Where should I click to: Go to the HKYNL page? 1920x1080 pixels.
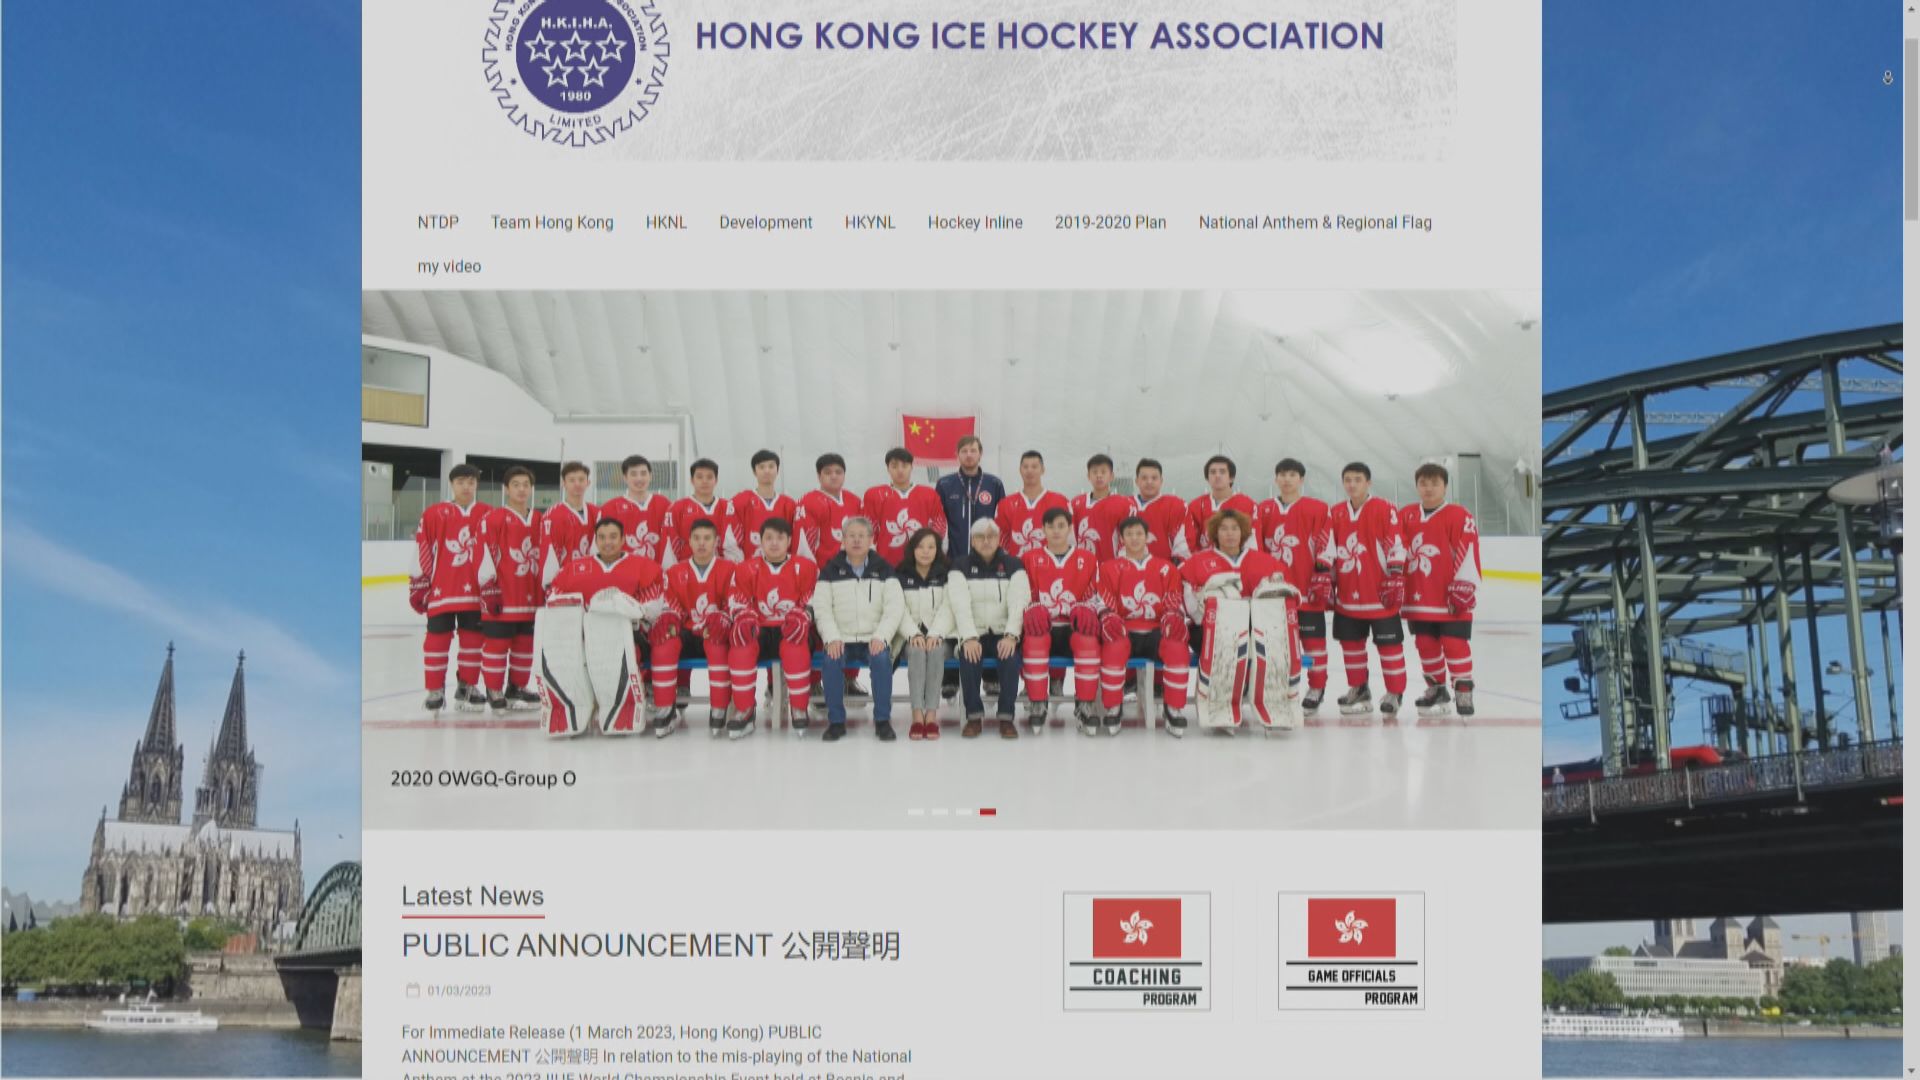870,222
